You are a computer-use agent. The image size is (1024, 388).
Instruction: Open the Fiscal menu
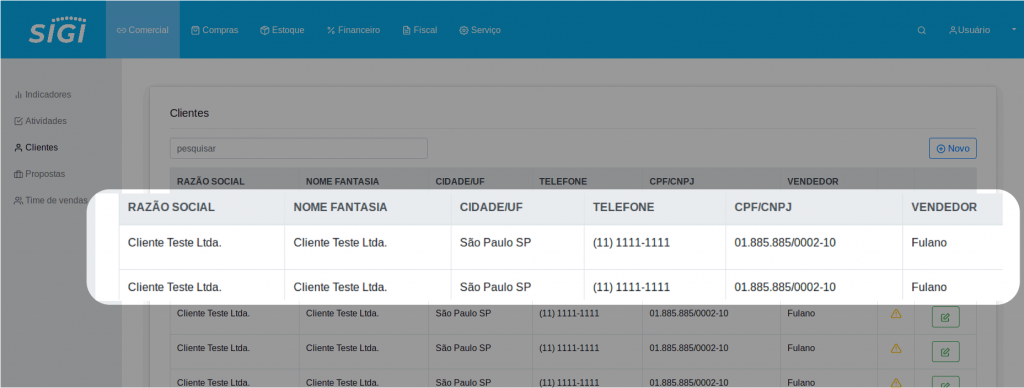420,30
